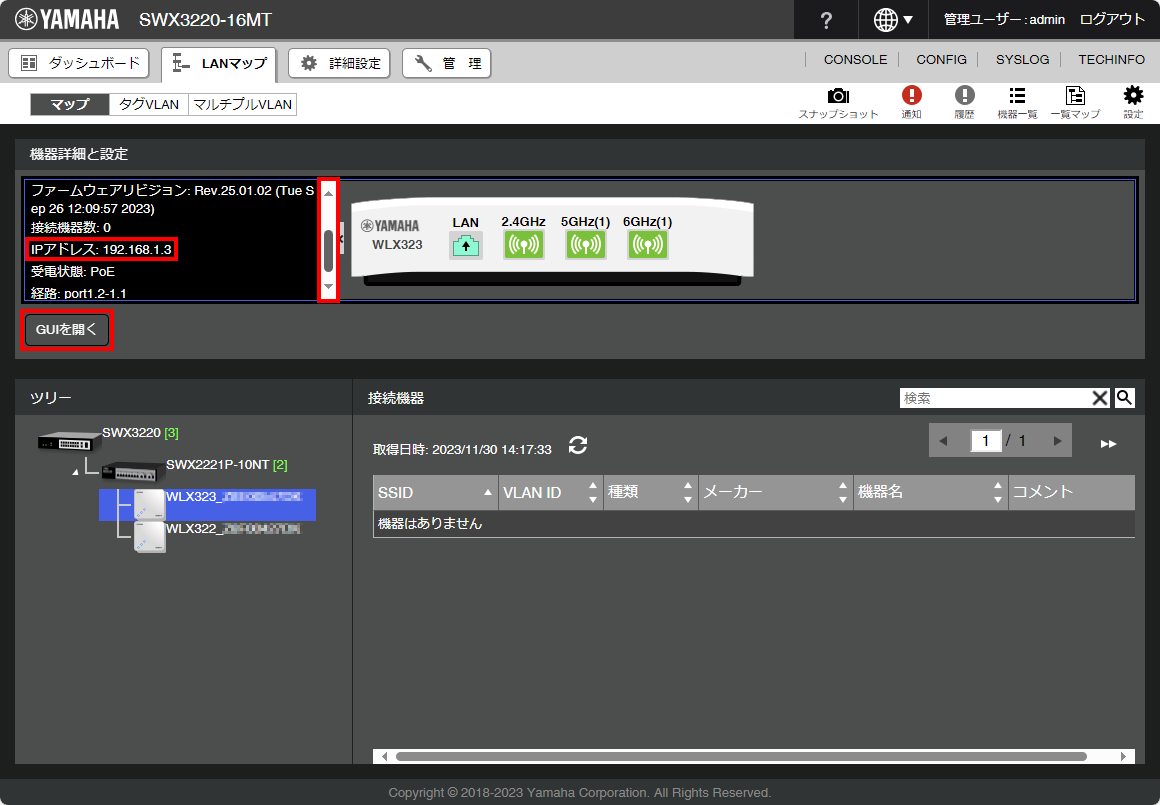1160x805 pixels.
Task: Click the Snapshot camera icon
Action: 838,96
